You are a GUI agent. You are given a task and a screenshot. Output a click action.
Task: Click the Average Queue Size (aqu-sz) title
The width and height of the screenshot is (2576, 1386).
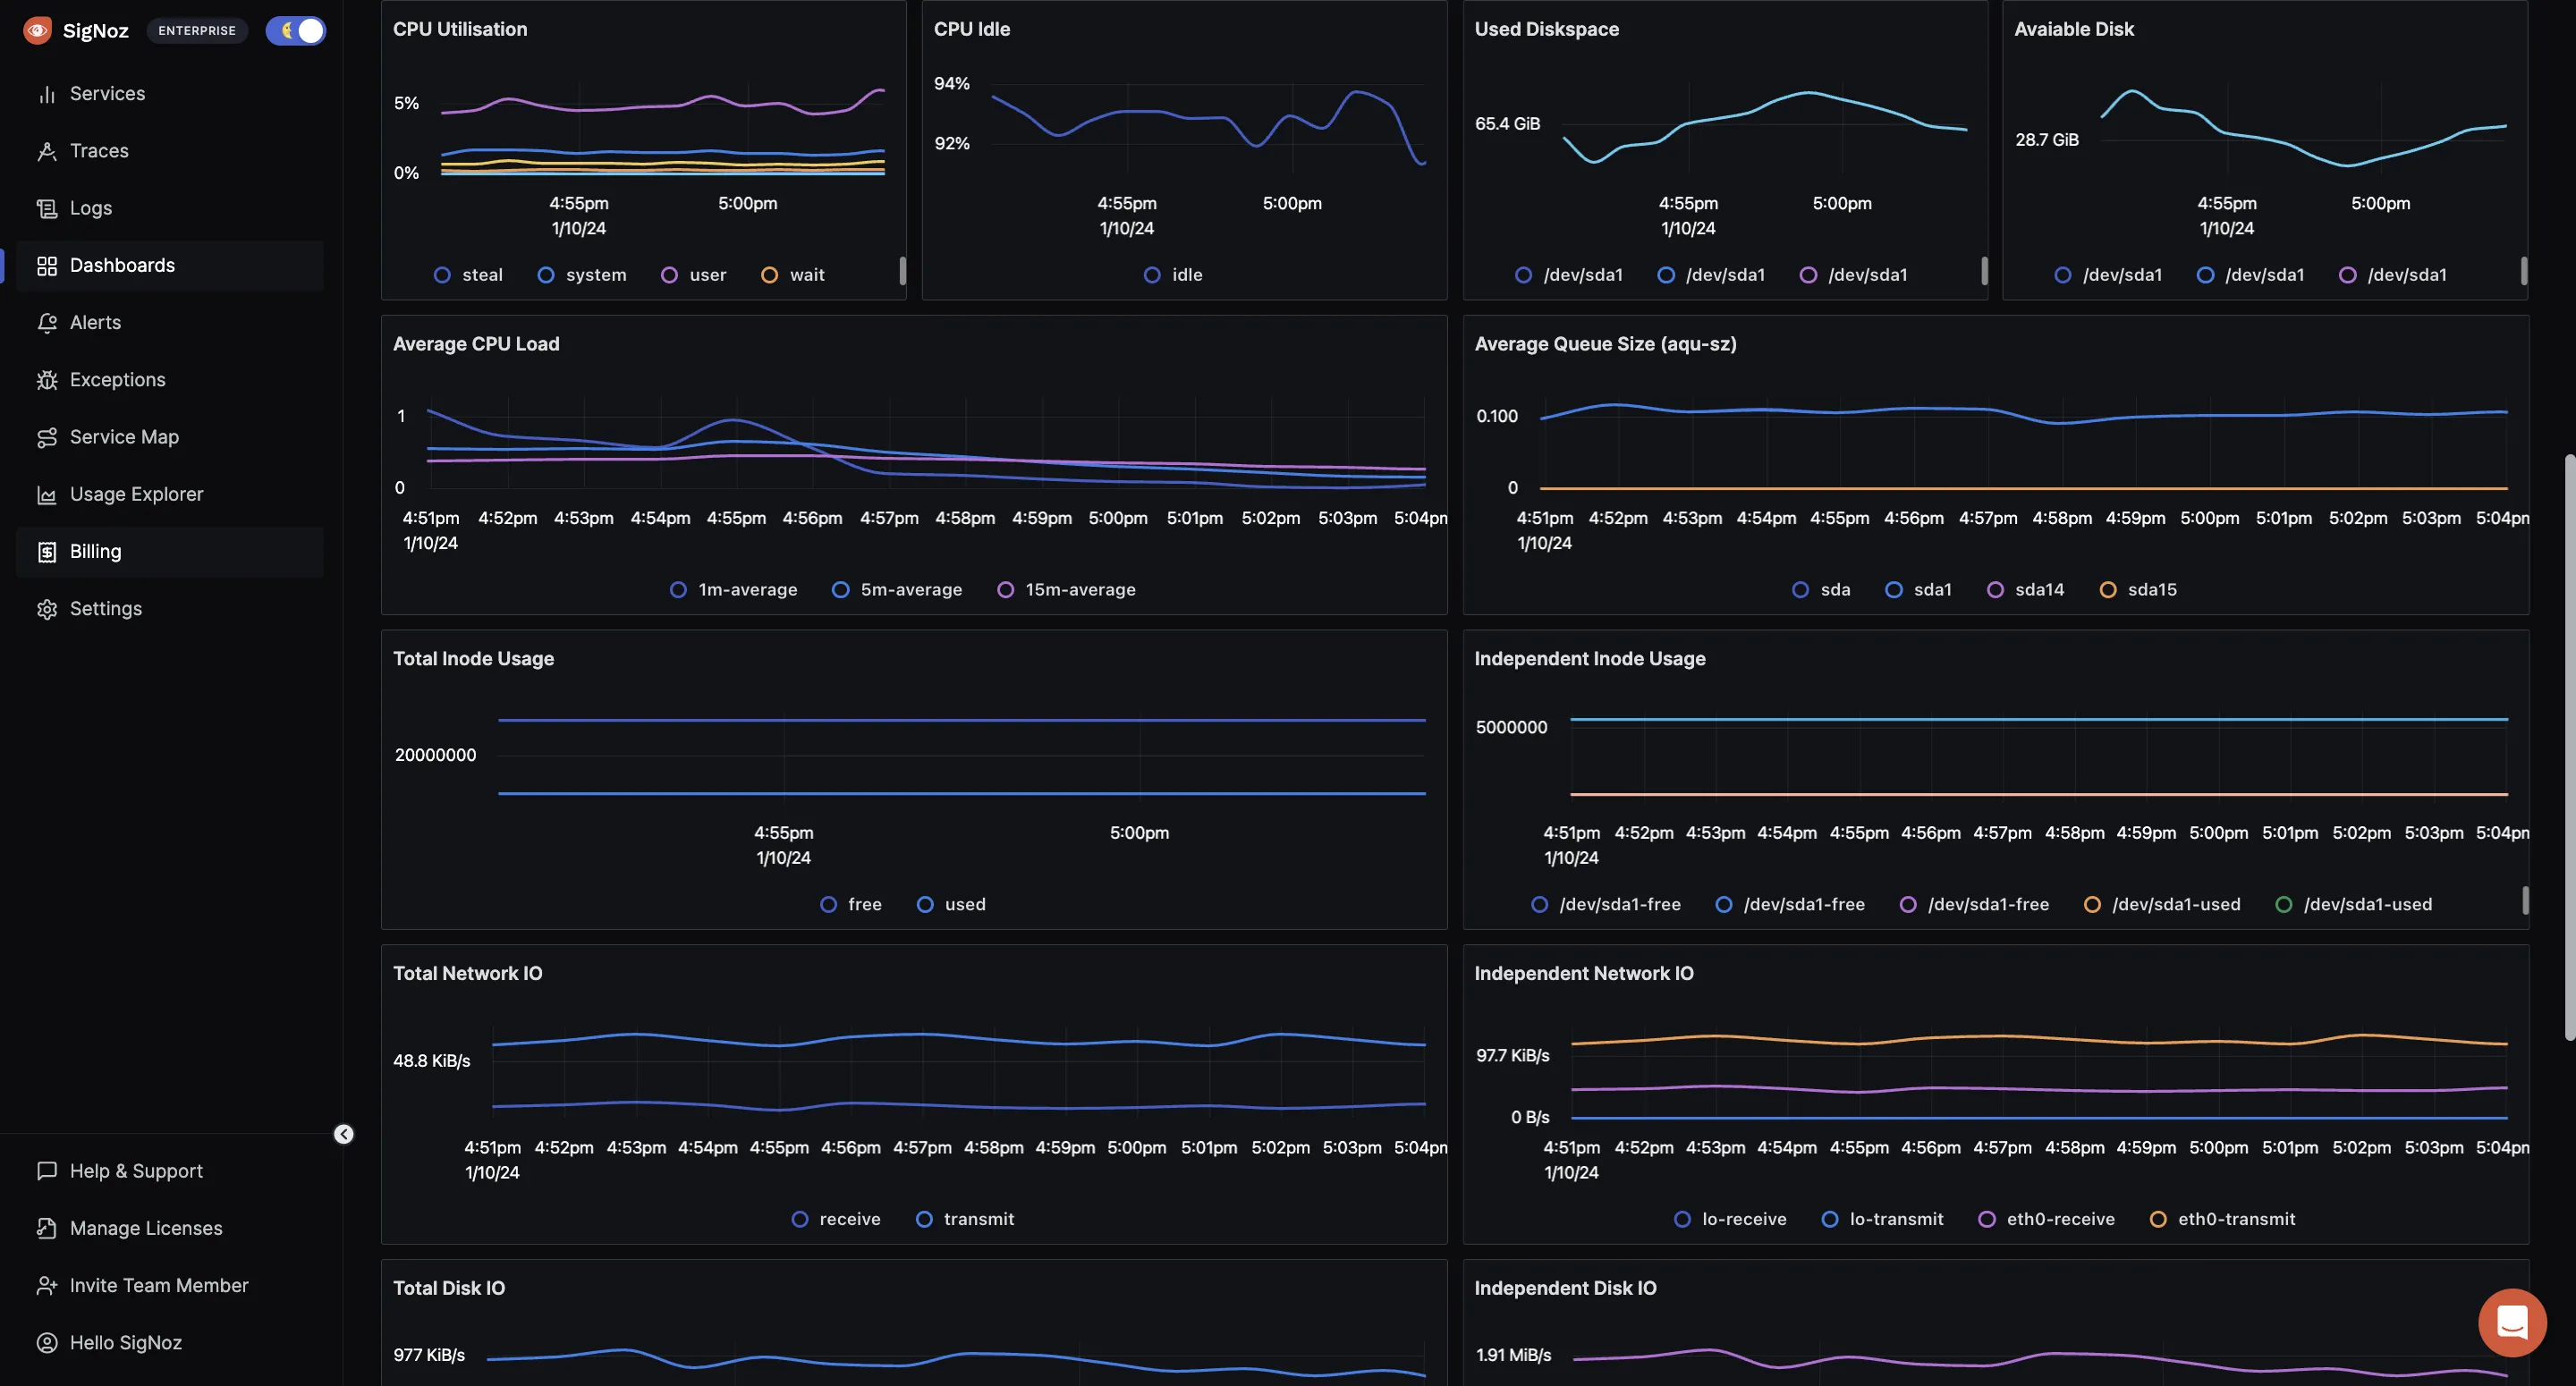1605,344
